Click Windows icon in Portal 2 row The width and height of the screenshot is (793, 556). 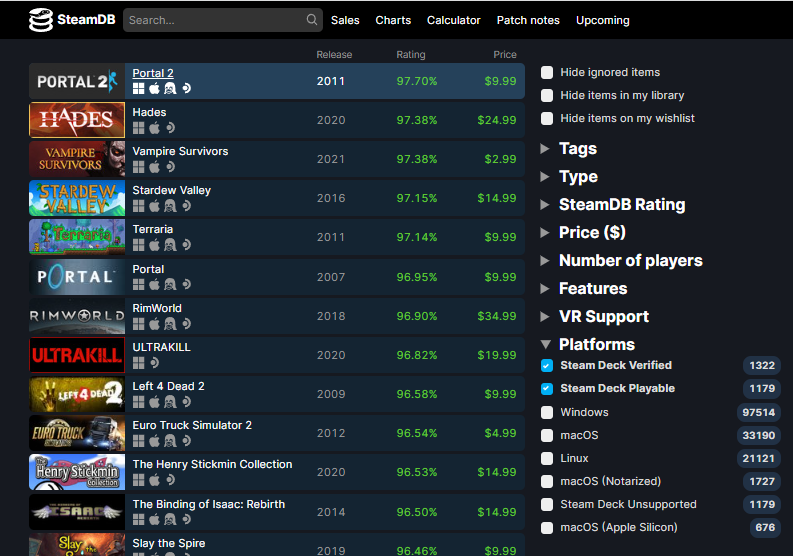(139, 89)
